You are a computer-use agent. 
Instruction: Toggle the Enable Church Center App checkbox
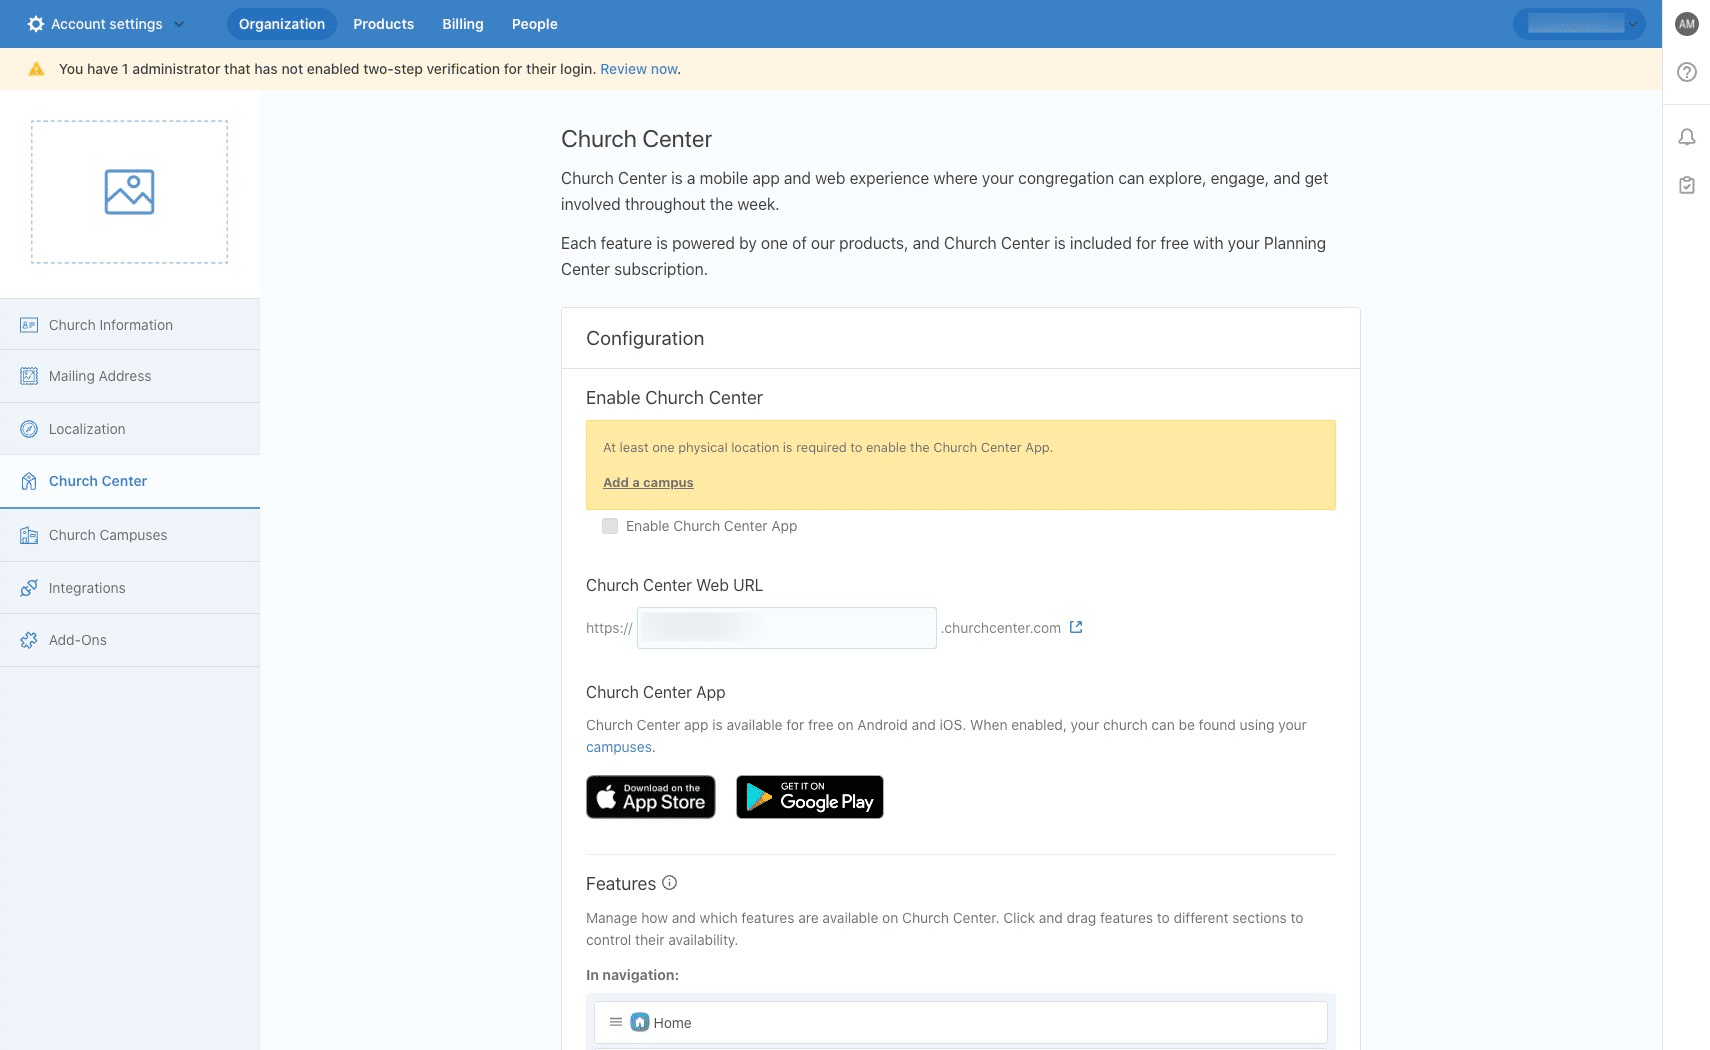click(x=610, y=526)
